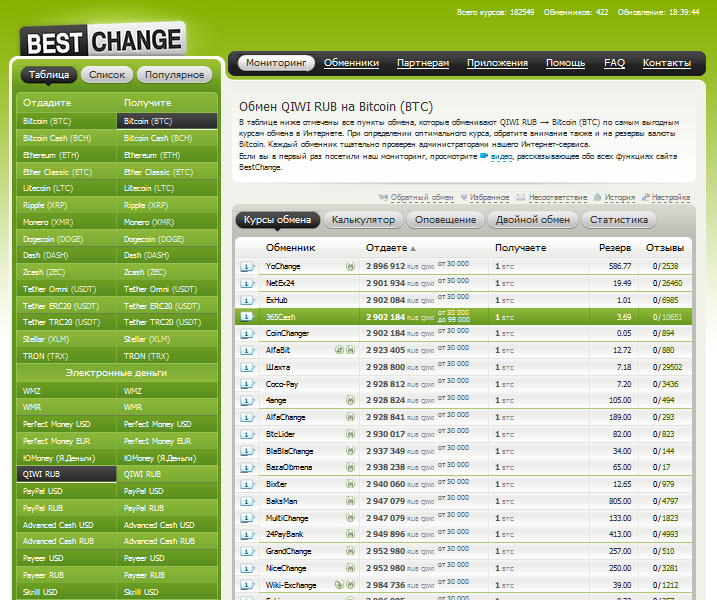Go to Обменники in top navigation
717x600 pixels.
click(x=351, y=63)
